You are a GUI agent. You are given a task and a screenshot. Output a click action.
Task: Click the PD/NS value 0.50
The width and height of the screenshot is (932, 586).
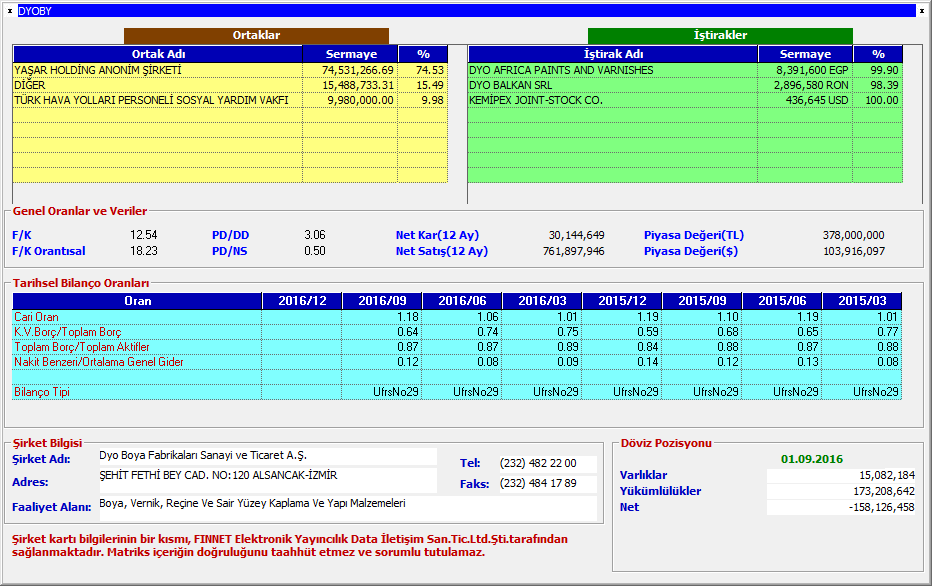(315, 251)
